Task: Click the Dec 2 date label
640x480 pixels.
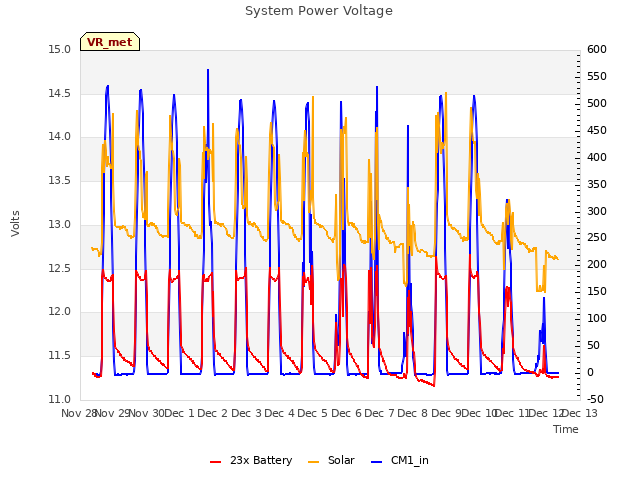Action: pyautogui.click(x=213, y=413)
